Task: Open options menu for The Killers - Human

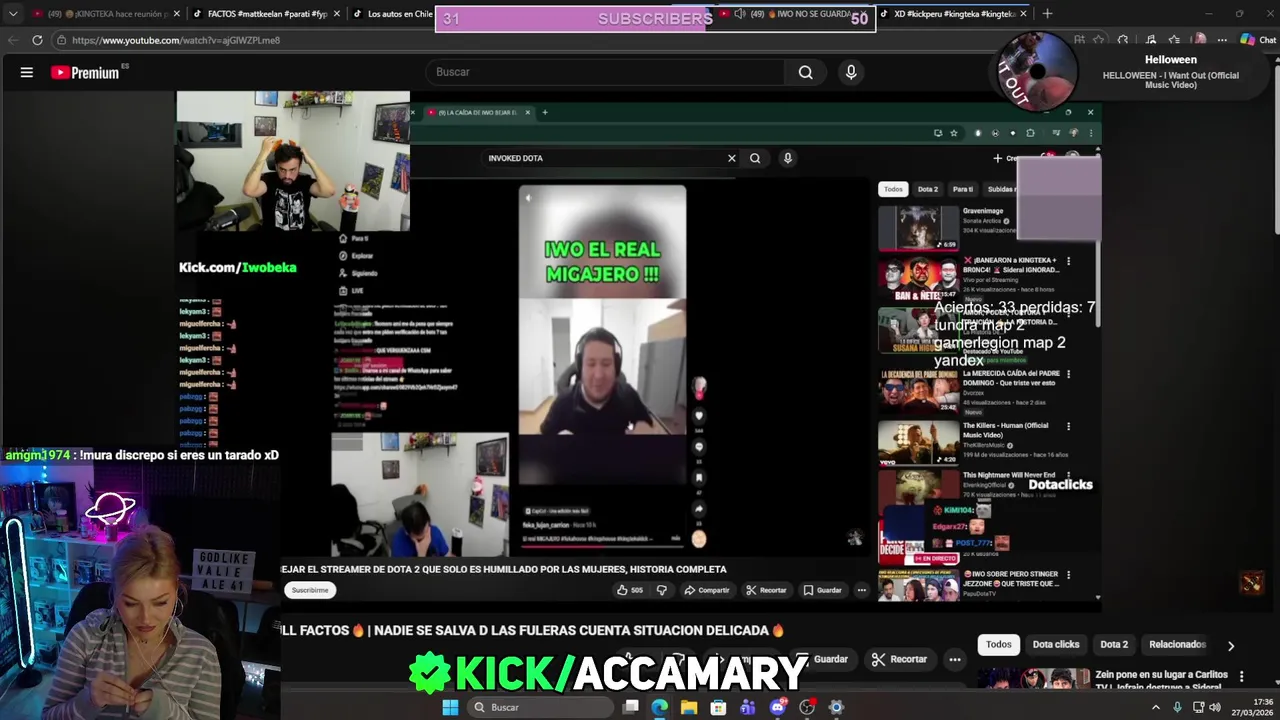Action: click(x=1068, y=426)
